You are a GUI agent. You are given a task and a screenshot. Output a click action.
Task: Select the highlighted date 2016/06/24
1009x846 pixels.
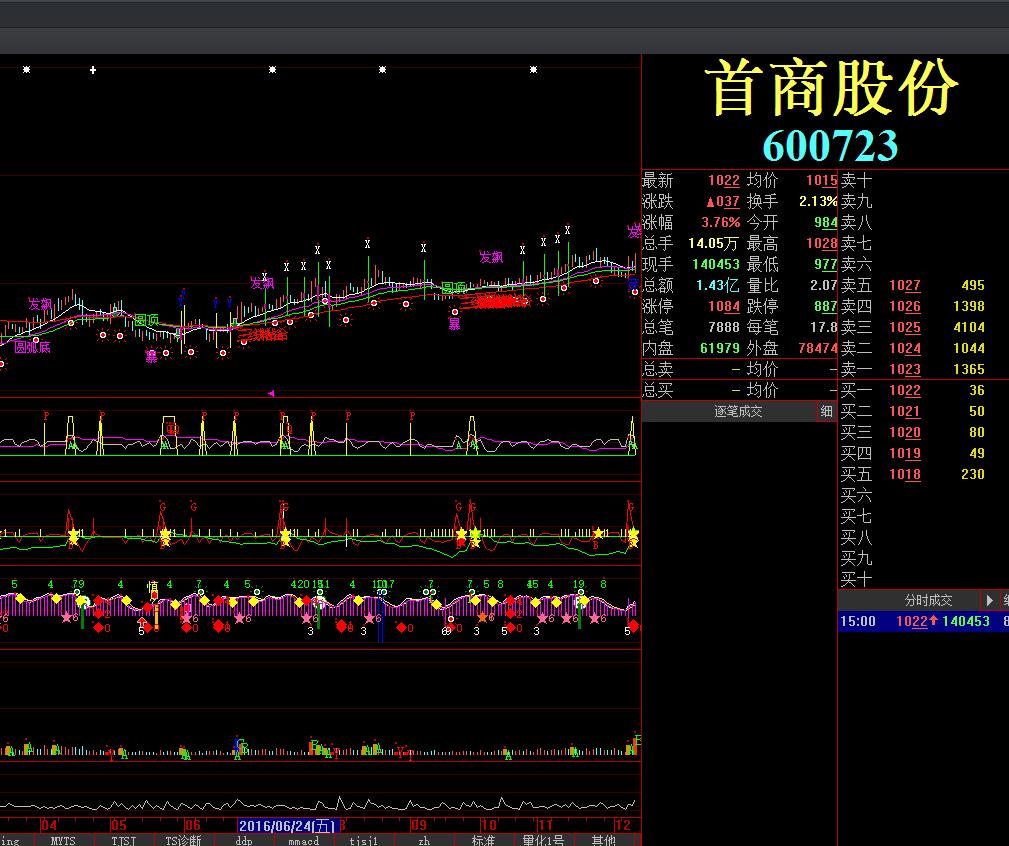(288, 825)
